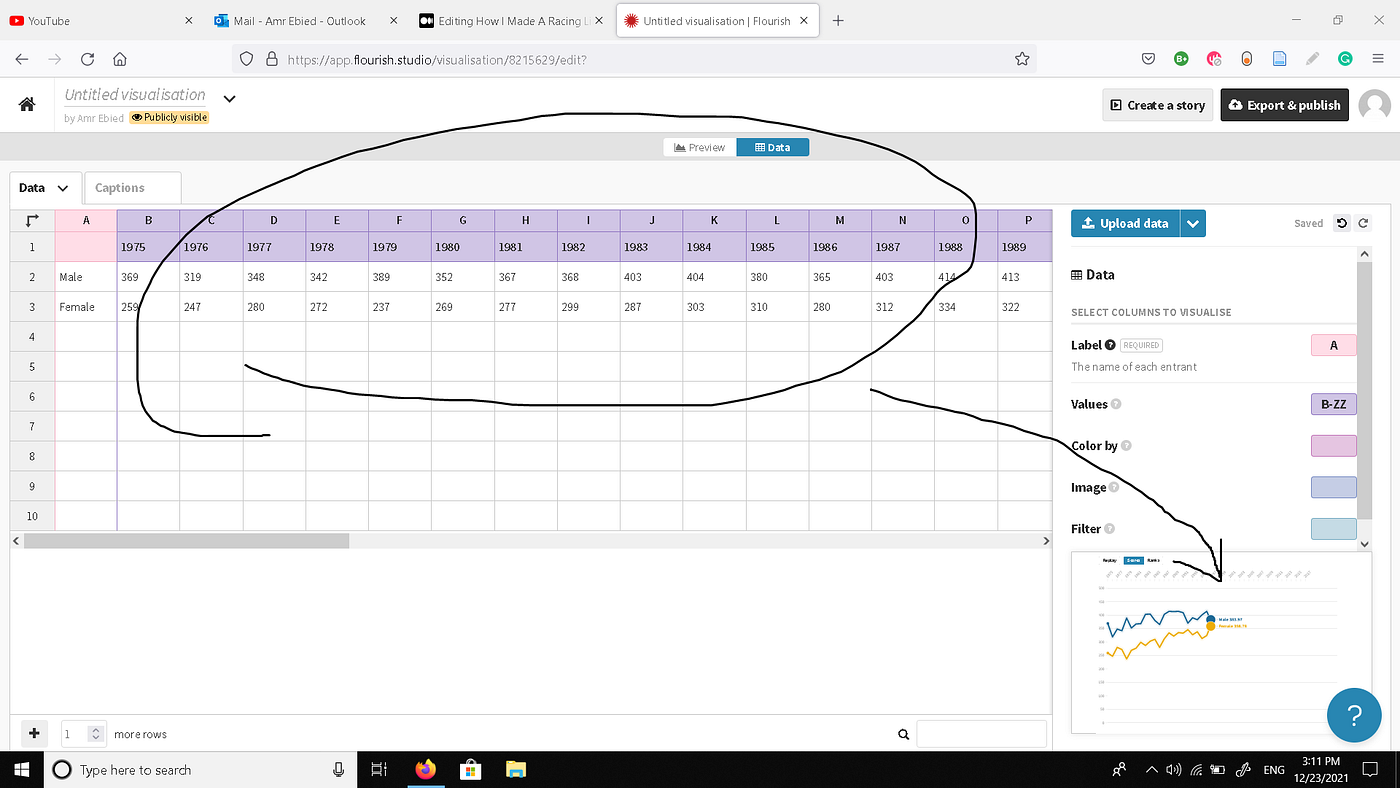Click Upload data button
The height and width of the screenshot is (788, 1400).
tap(1125, 223)
